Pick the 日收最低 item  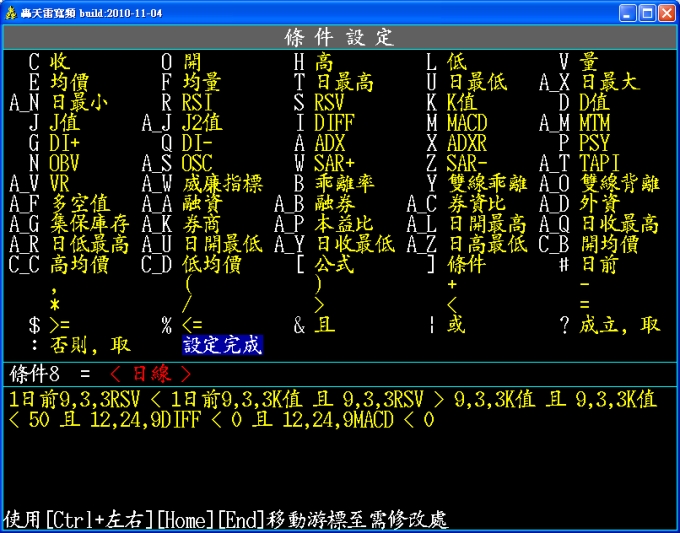(x=355, y=245)
